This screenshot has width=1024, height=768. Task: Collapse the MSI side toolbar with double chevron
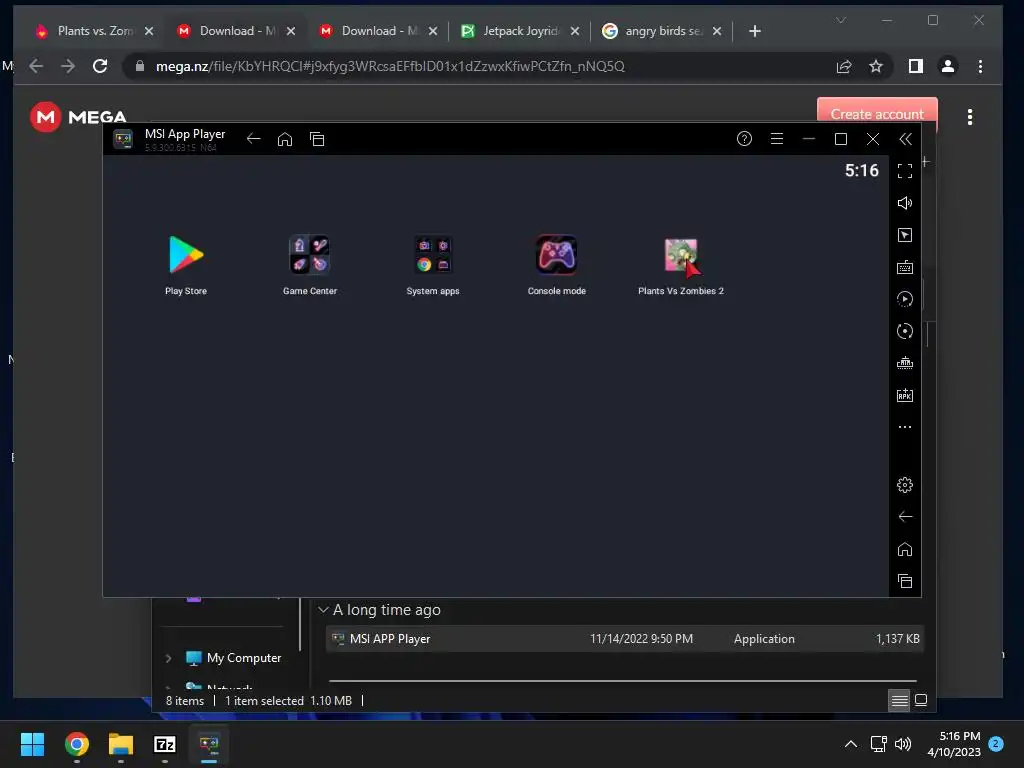coord(905,138)
